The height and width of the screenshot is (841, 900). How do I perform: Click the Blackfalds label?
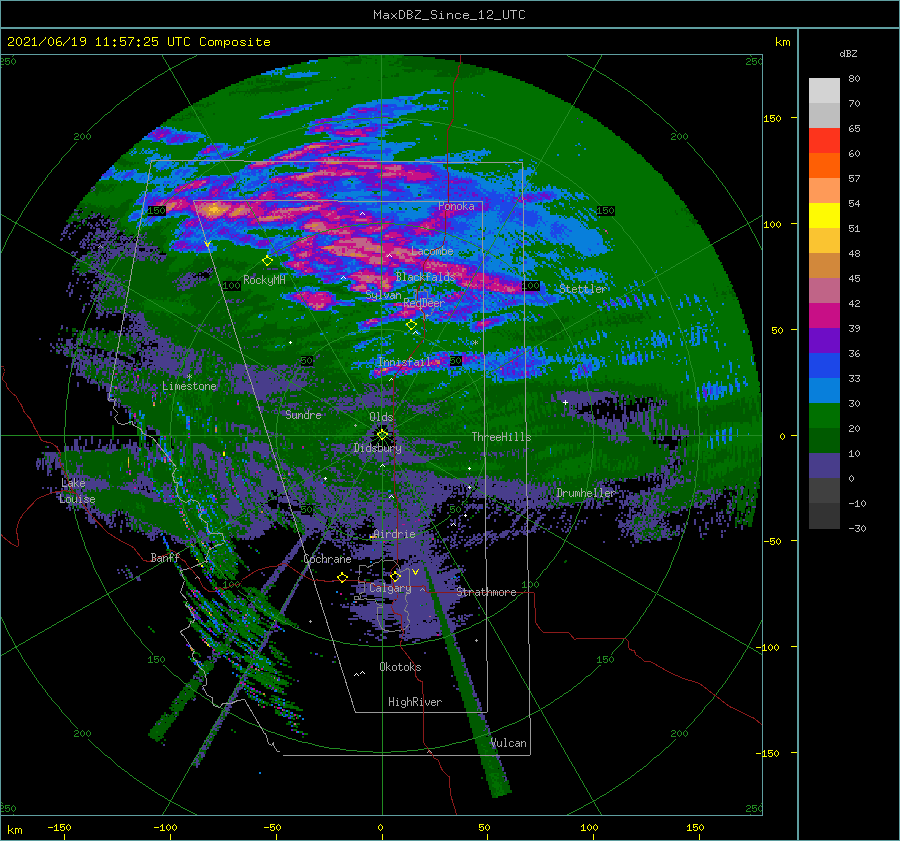tap(425, 277)
